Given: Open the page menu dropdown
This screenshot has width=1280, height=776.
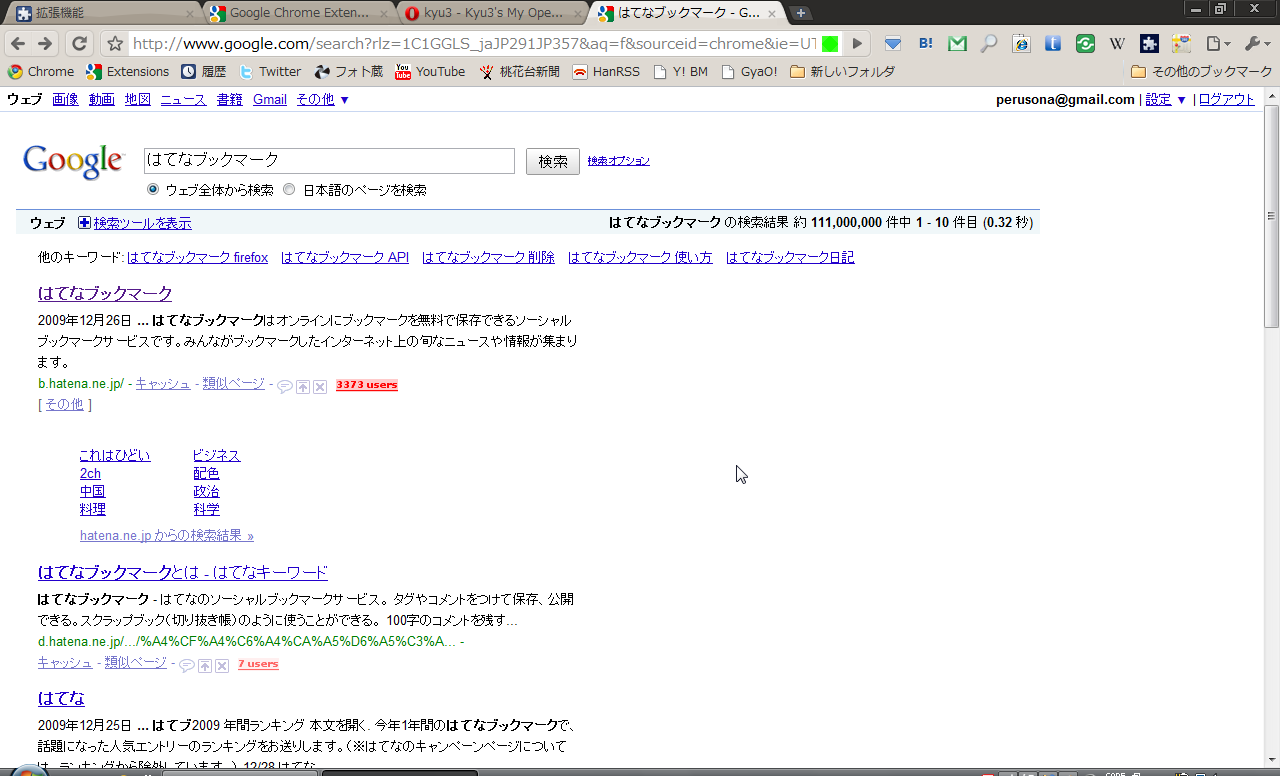Looking at the screenshot, I should click(x=1218, y=44).
